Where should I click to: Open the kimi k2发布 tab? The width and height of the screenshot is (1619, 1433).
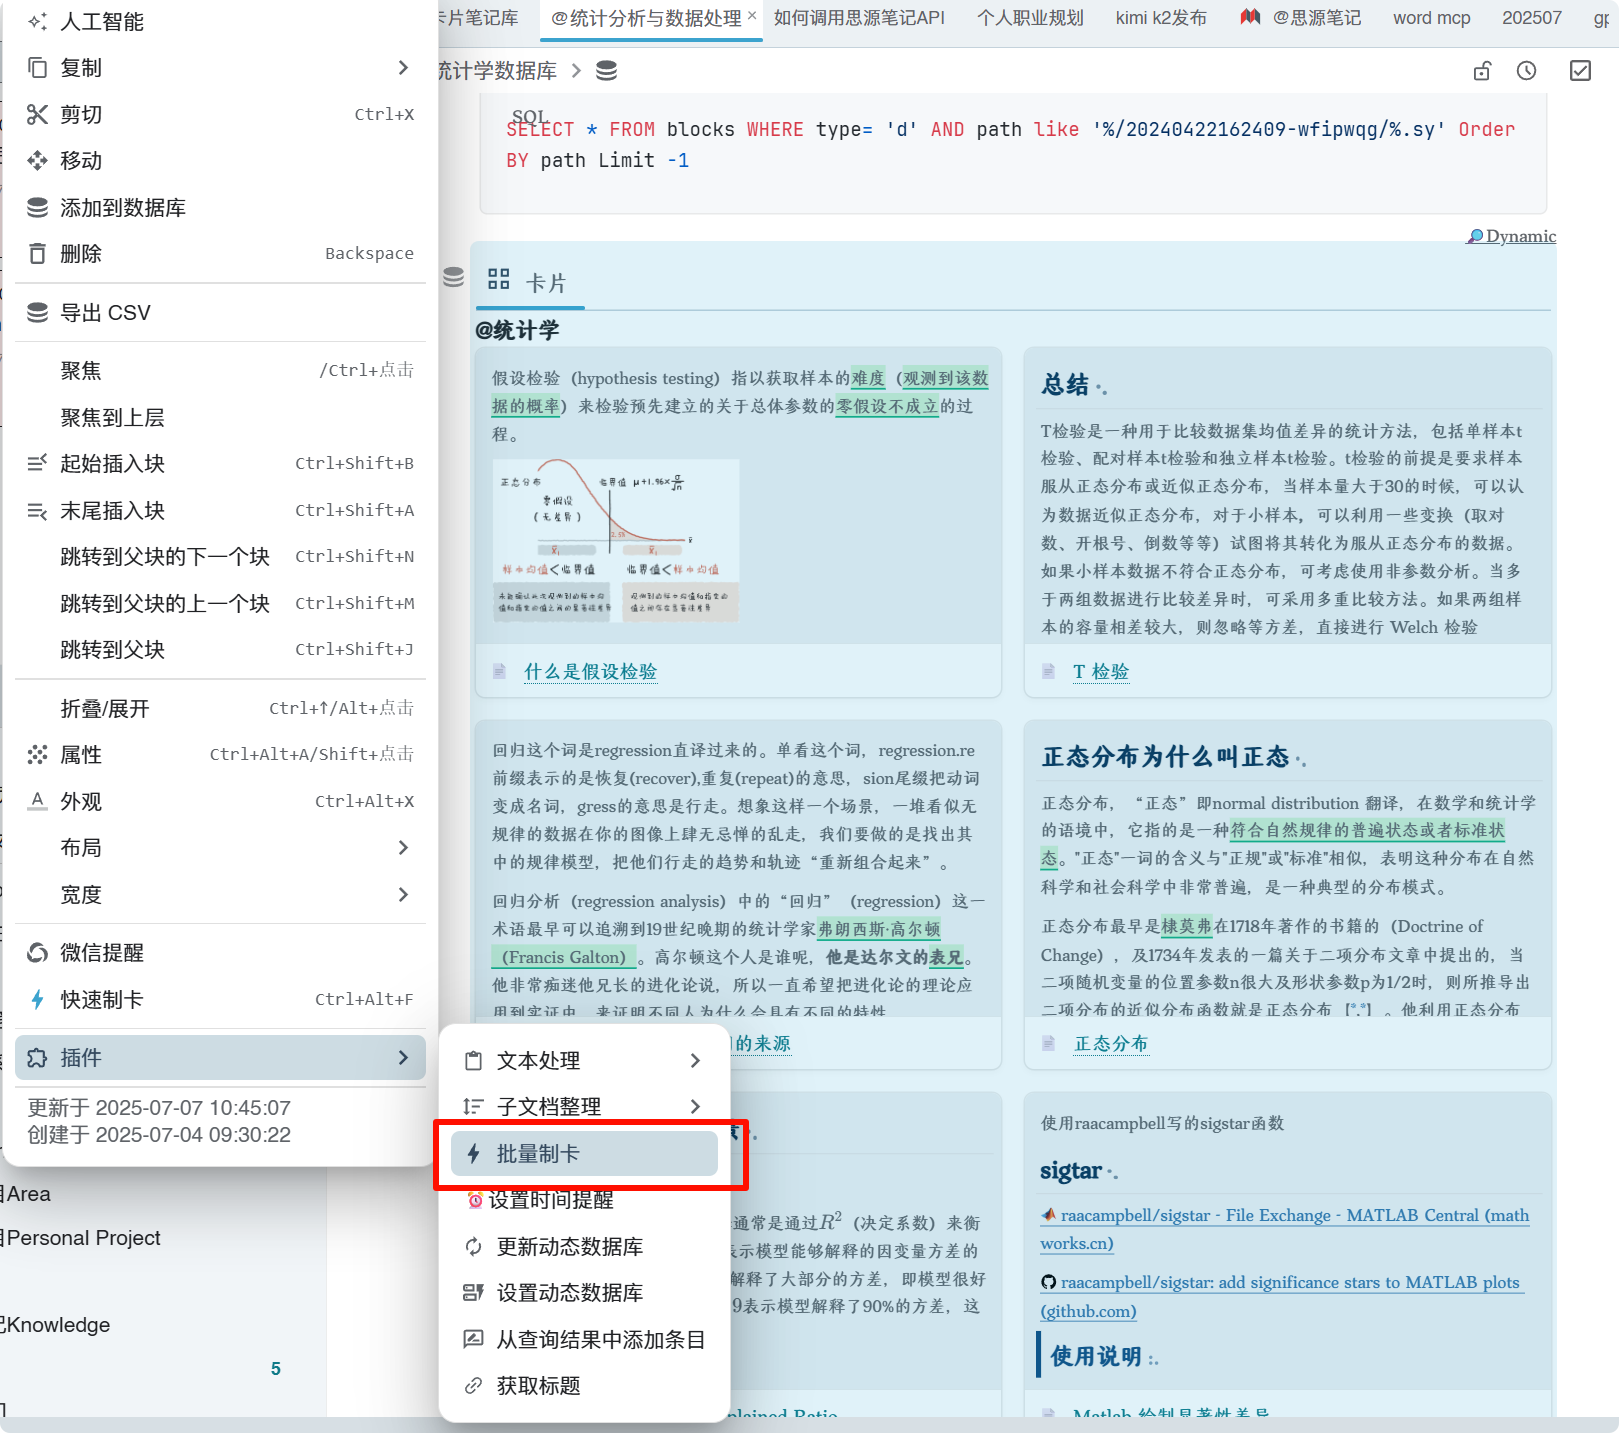(1161, 18)
